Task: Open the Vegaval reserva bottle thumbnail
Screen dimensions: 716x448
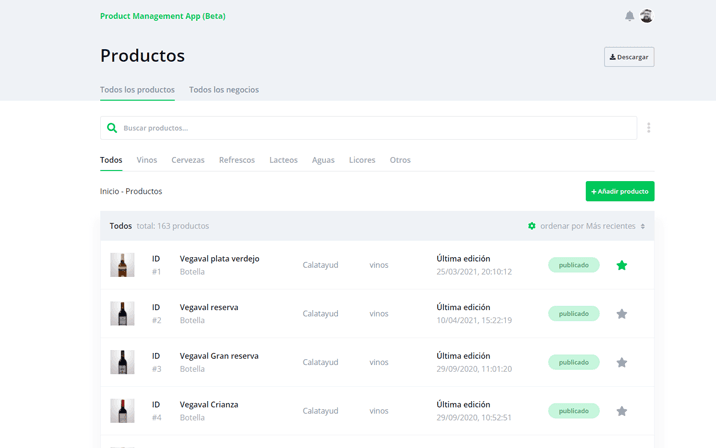Action: pyautogui.click(x=122, y=314)
